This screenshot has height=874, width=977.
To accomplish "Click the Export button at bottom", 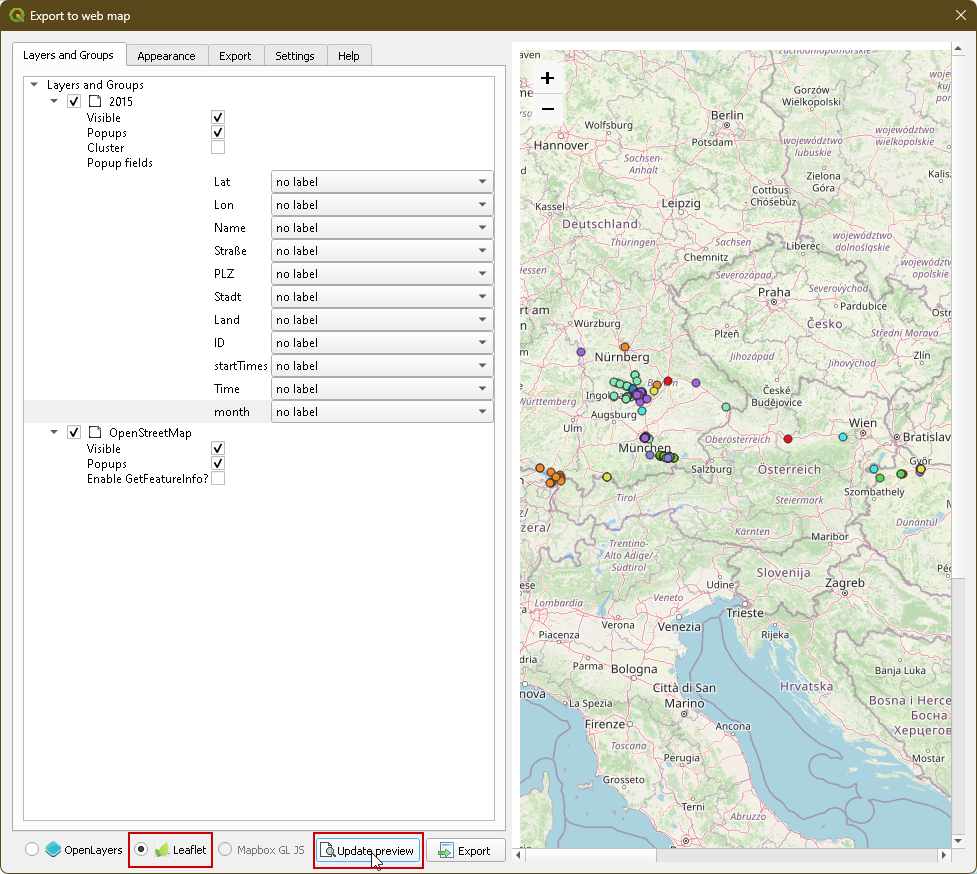I will [465, 850].
